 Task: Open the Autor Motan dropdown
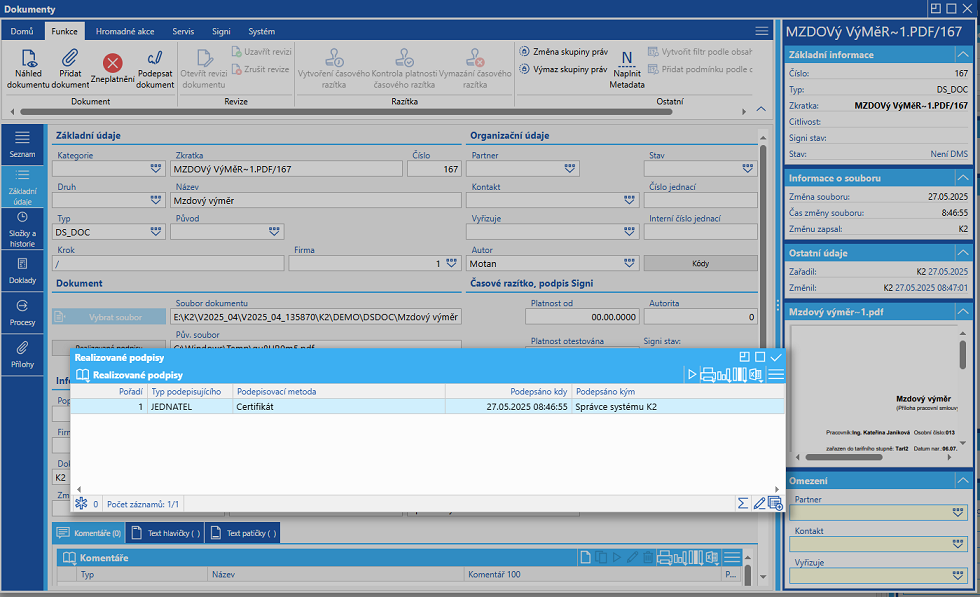(629, 264)
